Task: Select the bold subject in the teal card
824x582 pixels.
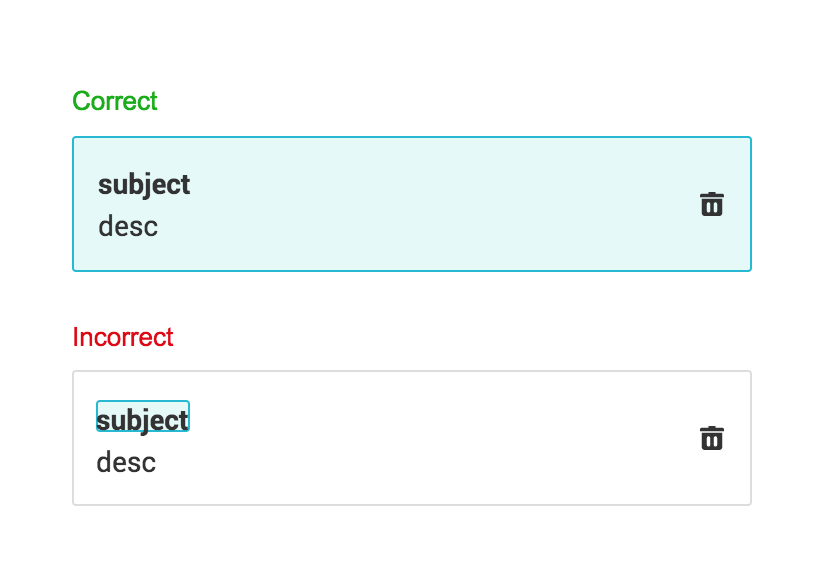Action: pyautogui.click(x=144, y=185)
